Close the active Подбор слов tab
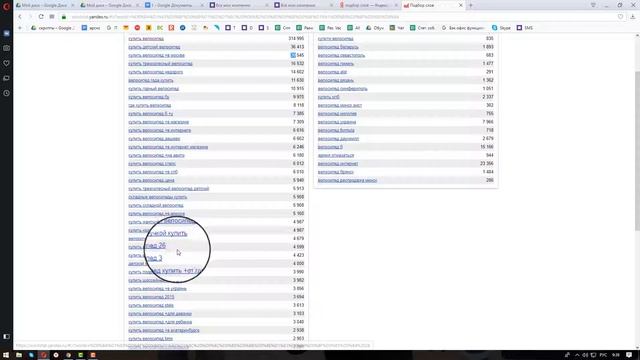The height and width of the screenshot is (360, 640). (x=461, y=5)
